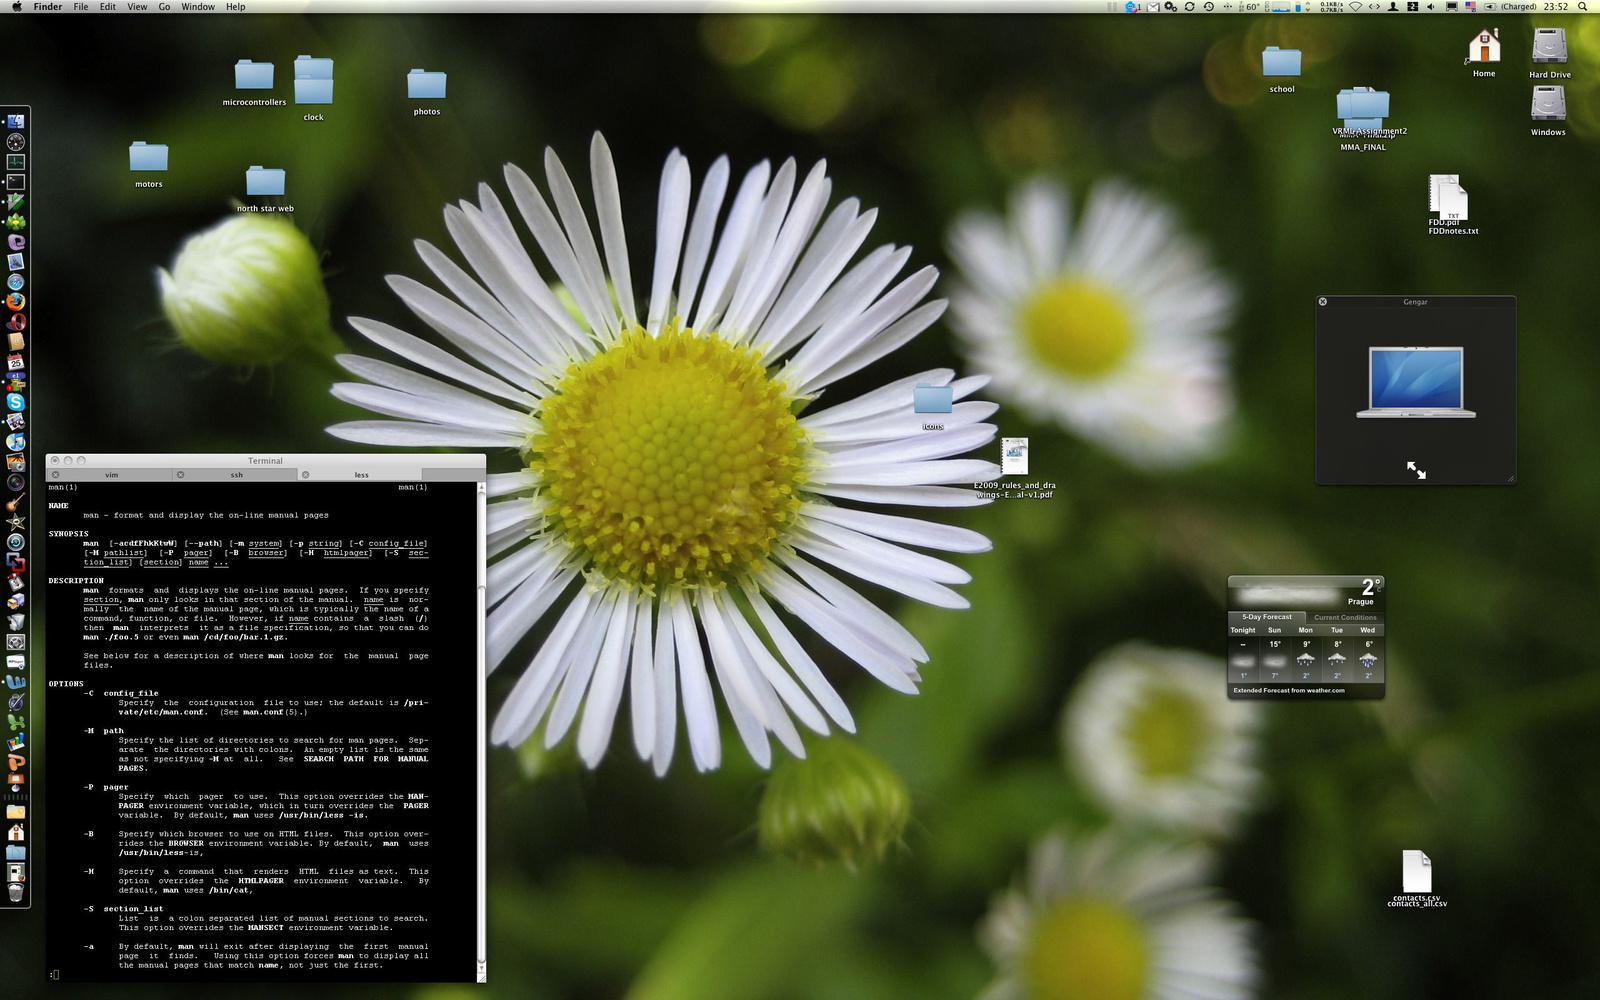Select the photos folder on desktop
The image size is (1600, 1000).
point(427,92)
